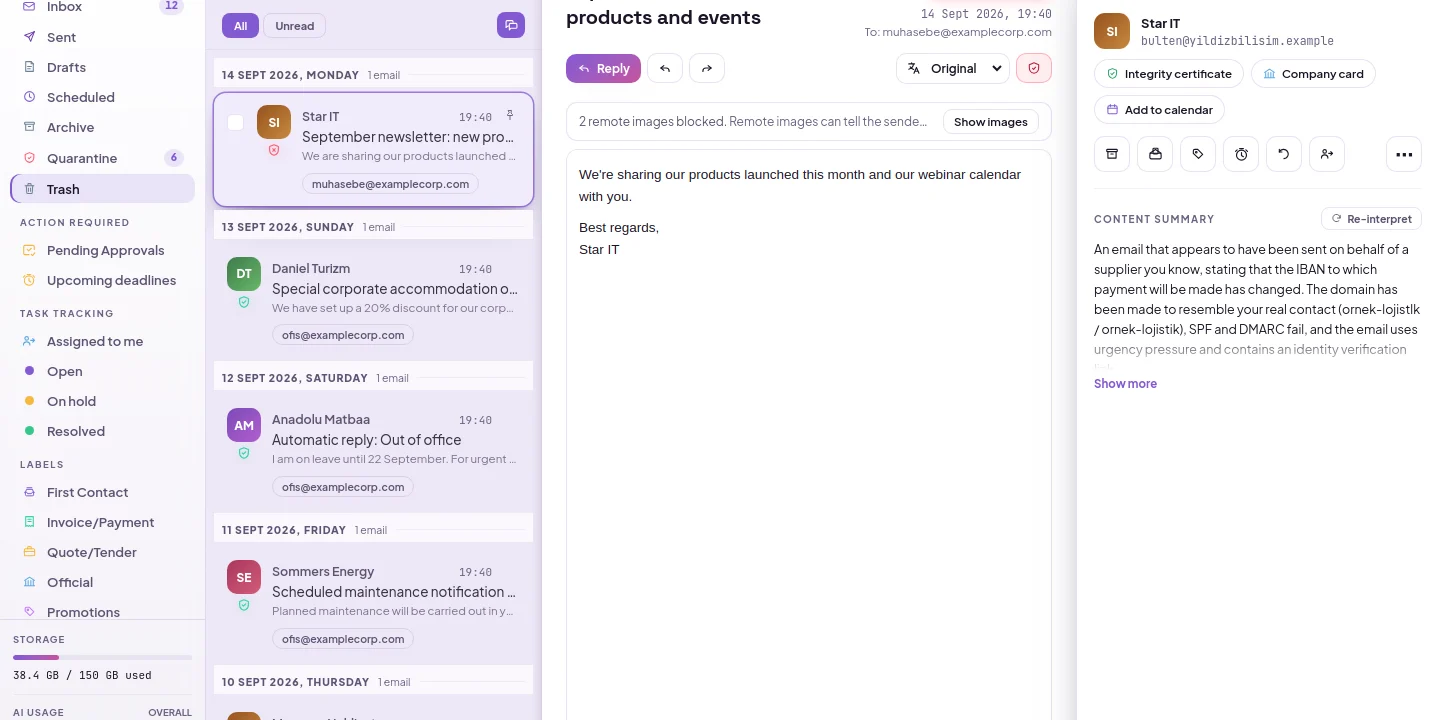Image resolution: width=1440 pixels, height=720 pixels.
Task: Open the Company card
Action: (1313, 74)
